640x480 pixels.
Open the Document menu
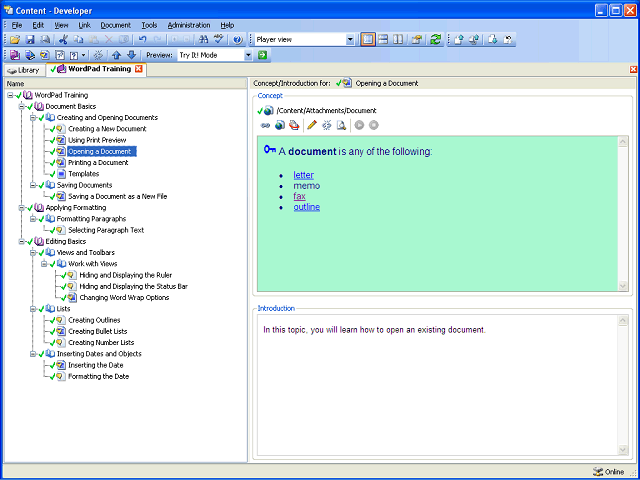(116, 25)
